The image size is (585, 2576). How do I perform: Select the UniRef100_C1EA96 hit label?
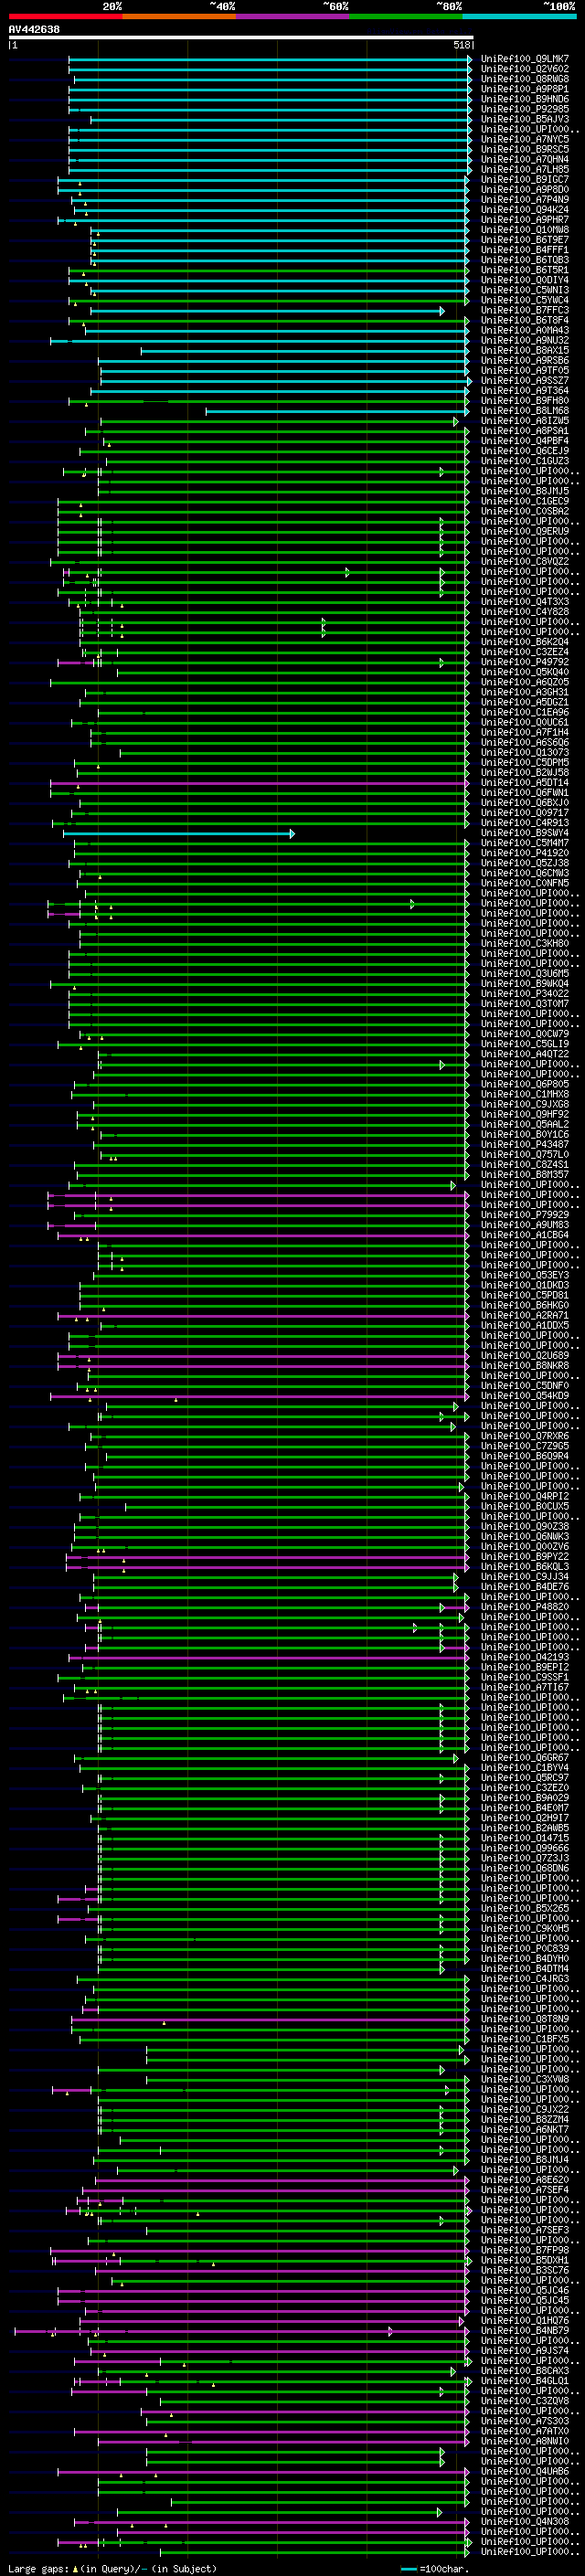click(525, 713)
